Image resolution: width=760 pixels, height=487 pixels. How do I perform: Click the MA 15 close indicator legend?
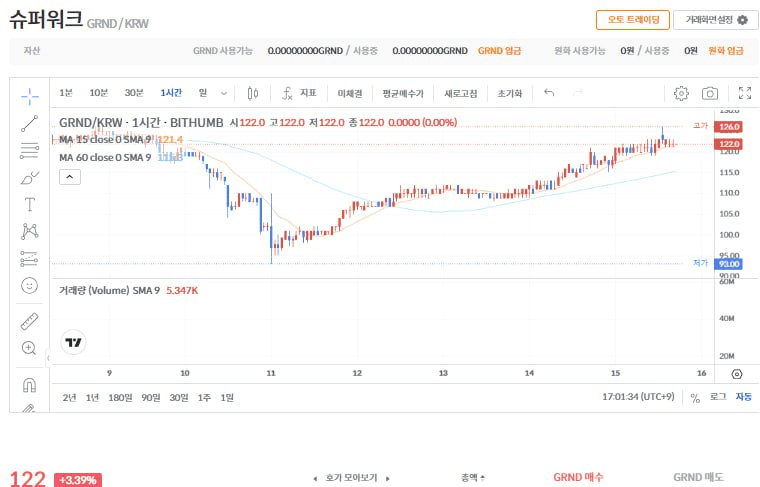coord(105,140)
